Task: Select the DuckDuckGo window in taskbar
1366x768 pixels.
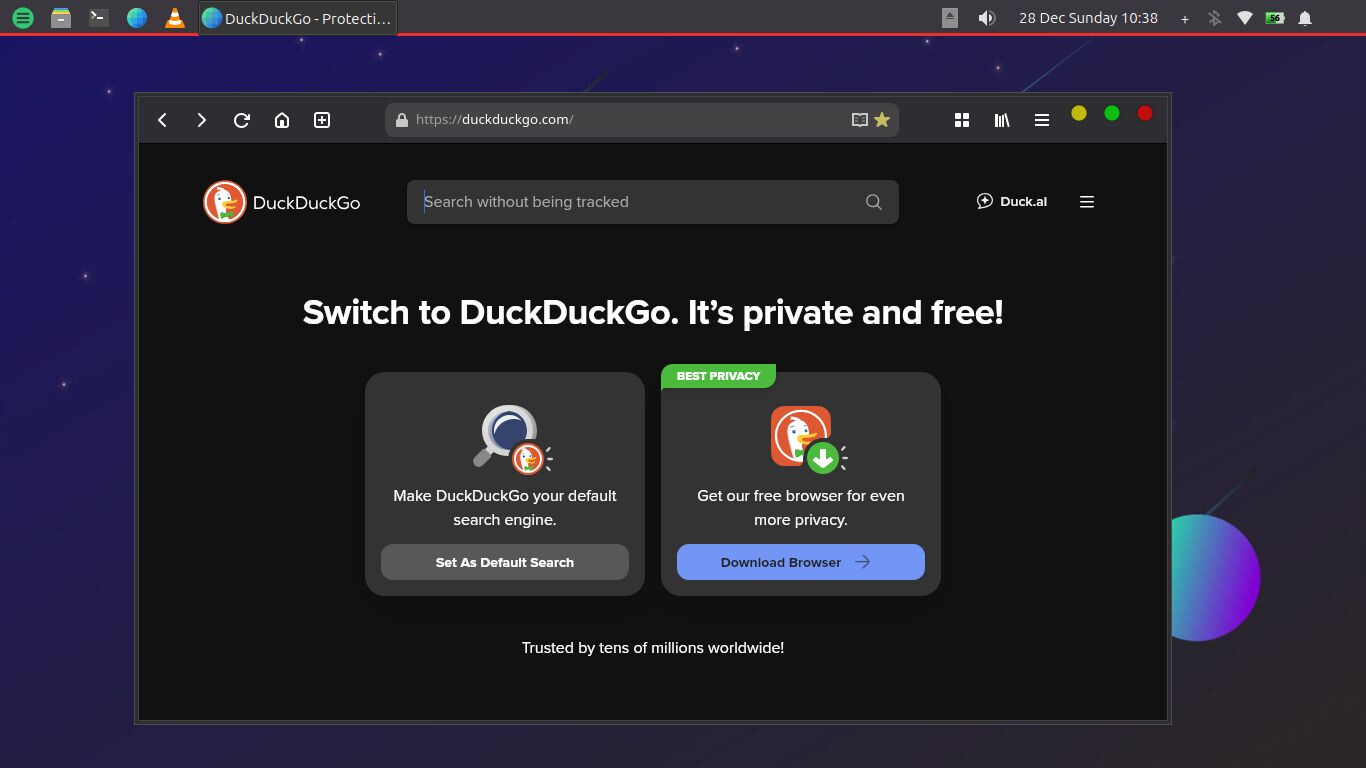Action: click(x=298, y=18)
